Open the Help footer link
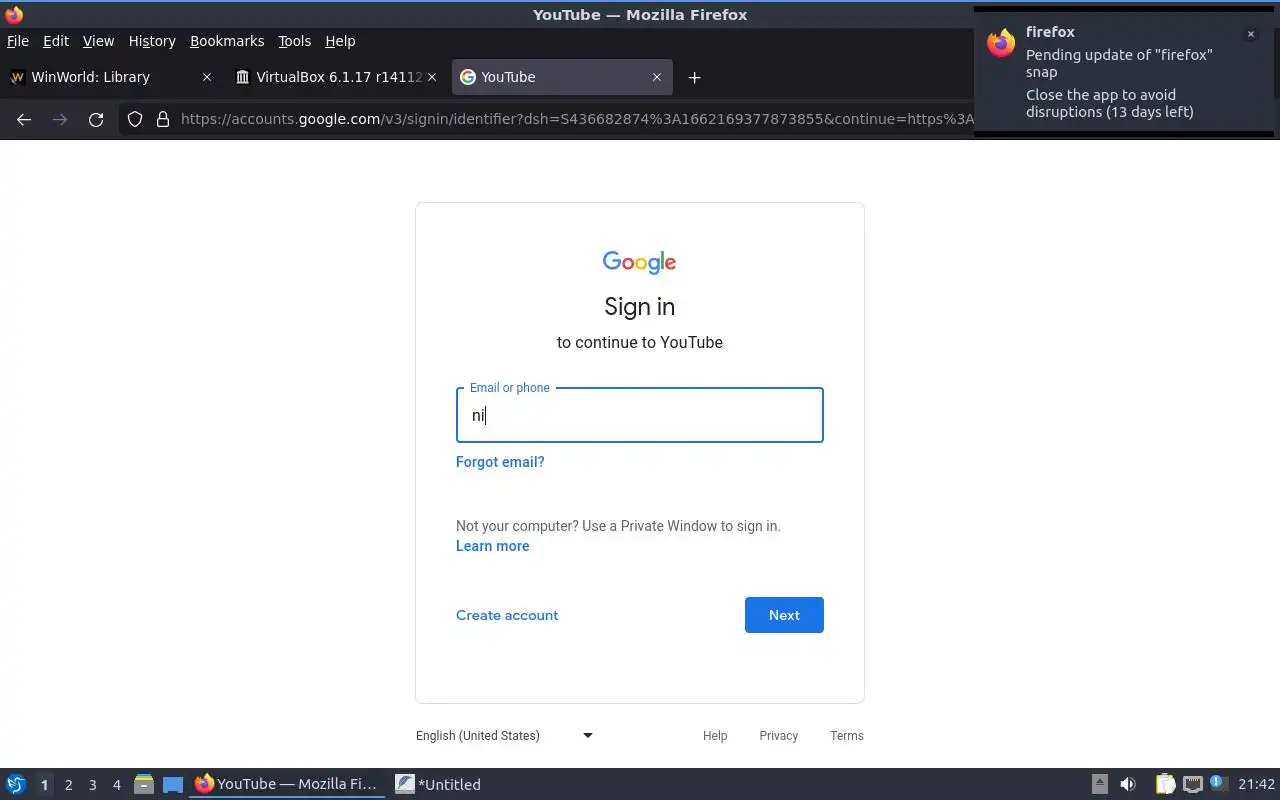The height and width of the screenshot is (800, 1280). pos(715,735)
